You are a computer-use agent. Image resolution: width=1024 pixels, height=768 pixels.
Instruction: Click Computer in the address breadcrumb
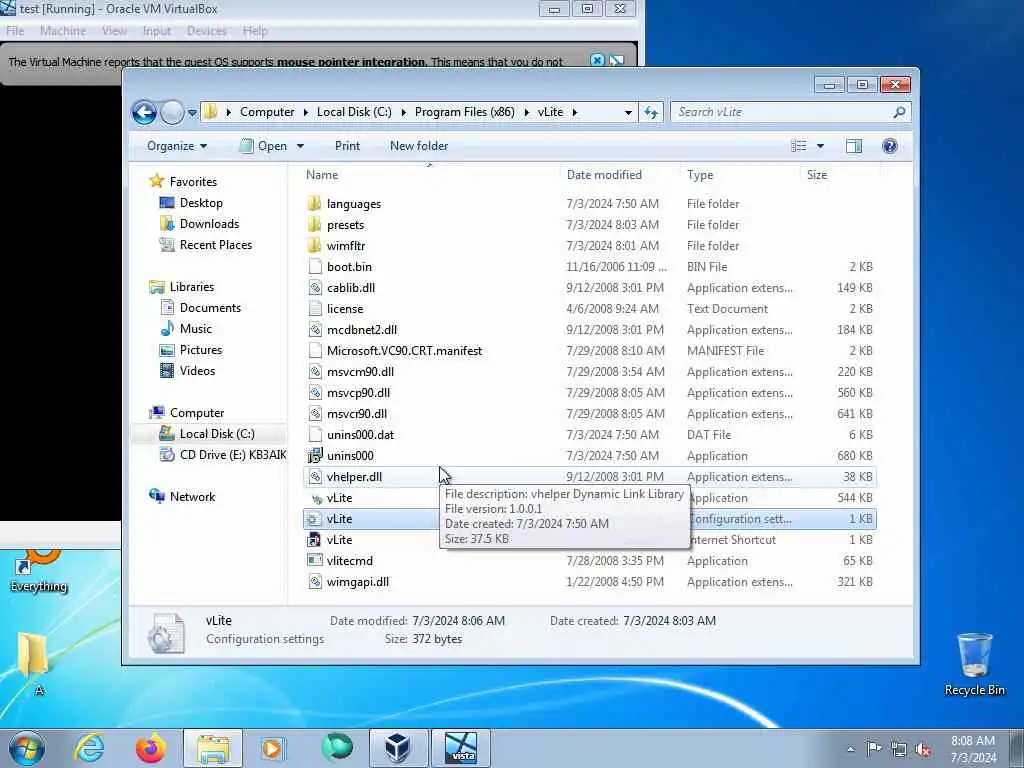(267, 112)
